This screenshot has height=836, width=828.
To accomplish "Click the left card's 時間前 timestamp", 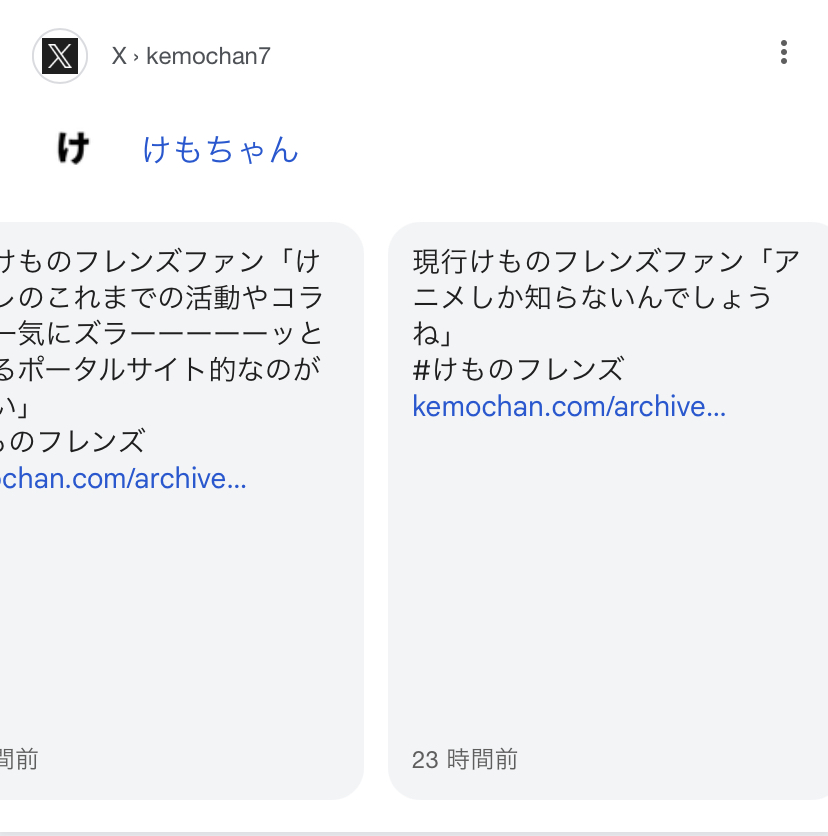I will [x=19, y=759].
